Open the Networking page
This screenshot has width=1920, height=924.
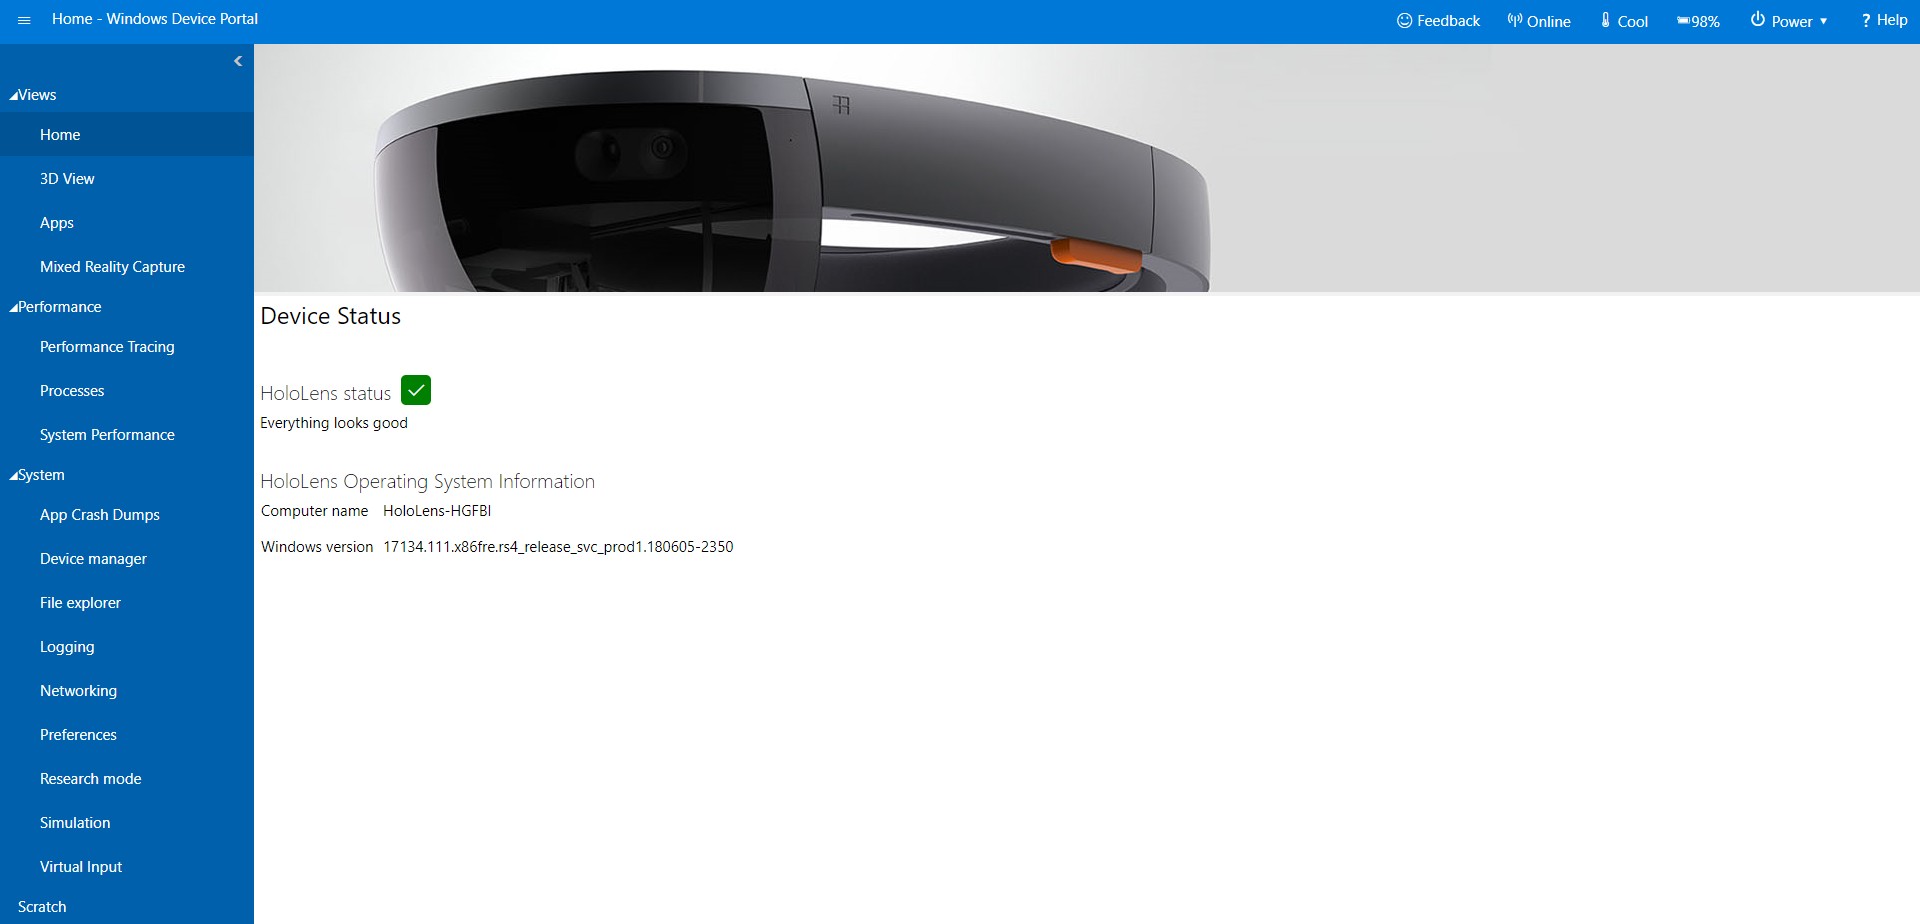pyautogui.click(x=127, y=691)
